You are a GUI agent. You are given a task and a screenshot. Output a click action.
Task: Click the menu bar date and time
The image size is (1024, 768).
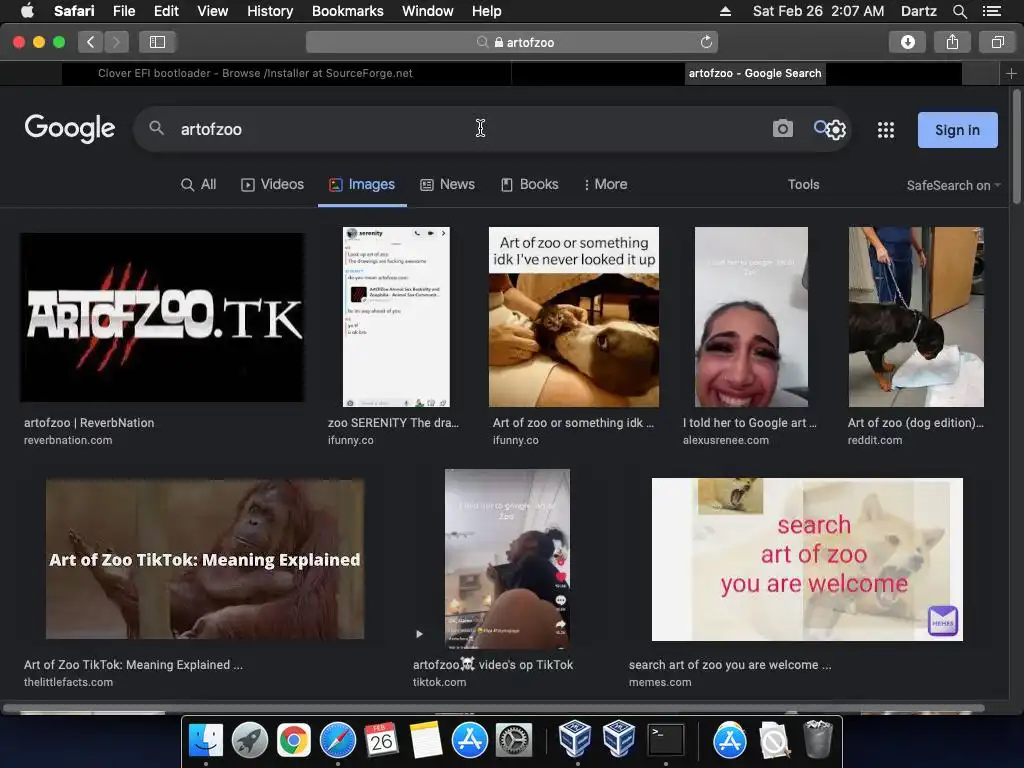tap(818, 11)
